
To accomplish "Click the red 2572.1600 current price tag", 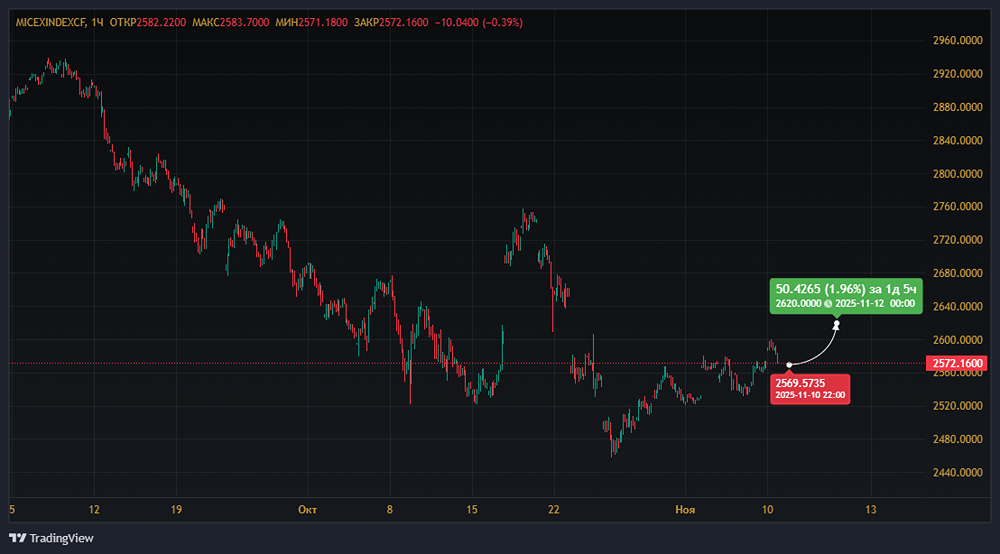I will (x=959, y=364).
